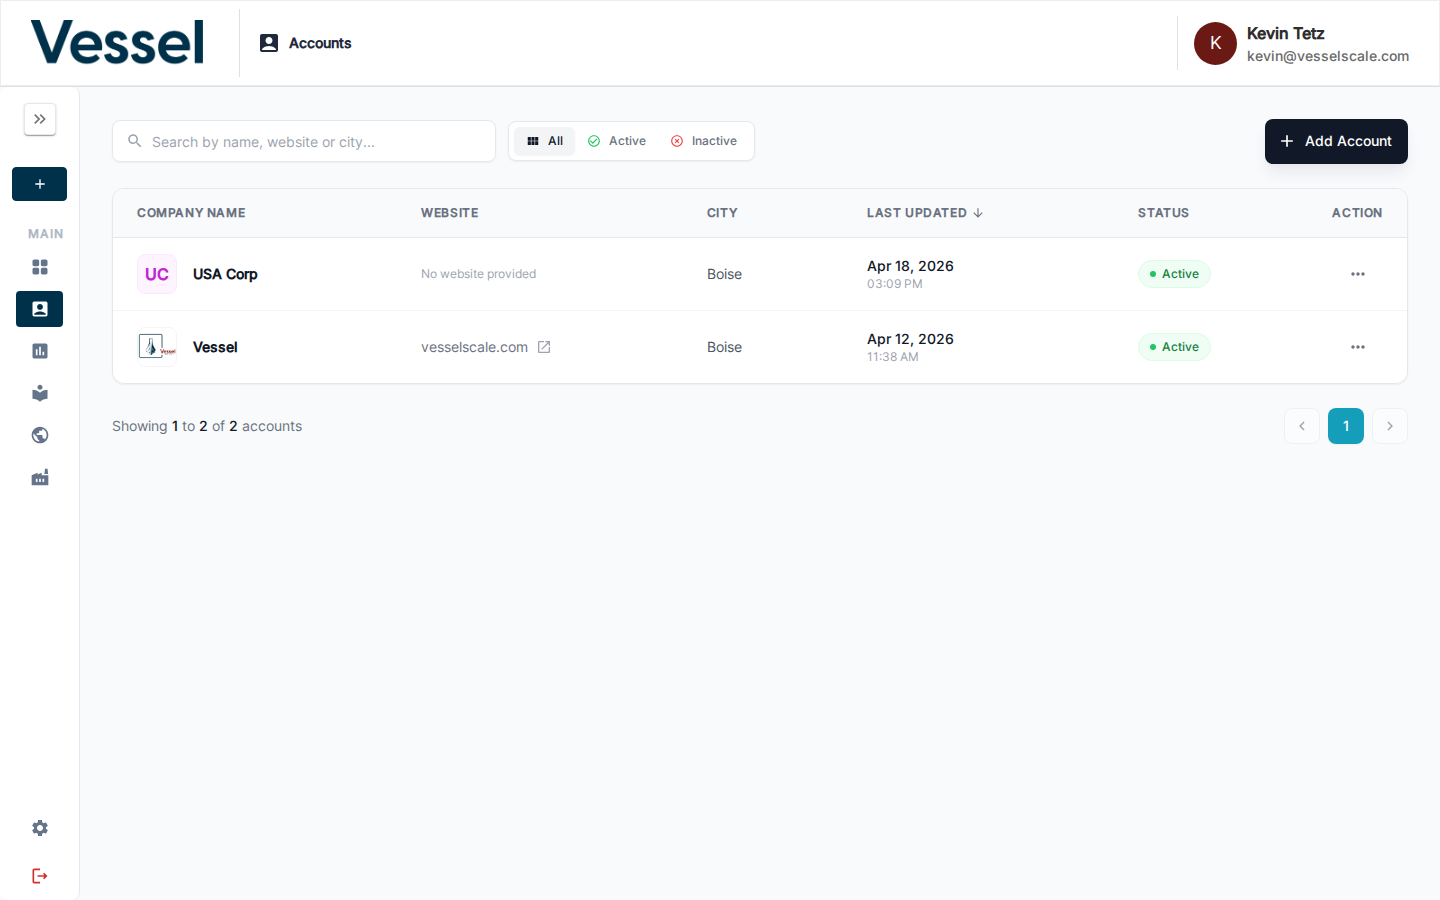
Task: Open the reports chart icon in sidebar
Action: click(x=40, y=351)
